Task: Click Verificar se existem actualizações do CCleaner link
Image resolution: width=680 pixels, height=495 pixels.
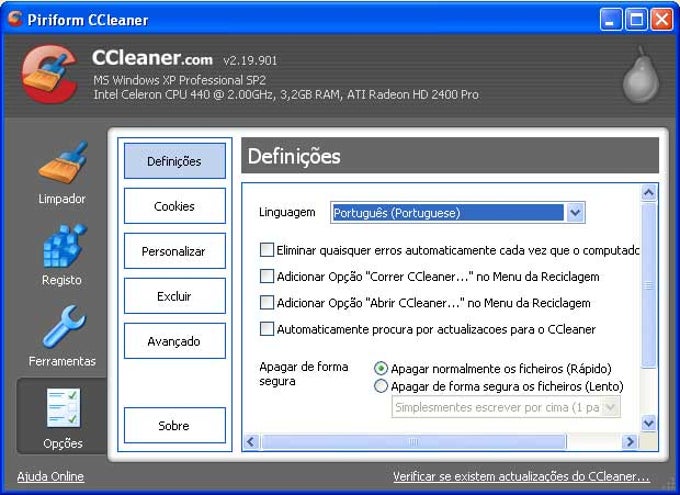Action: pyautogui.click(x=521, y=476)
